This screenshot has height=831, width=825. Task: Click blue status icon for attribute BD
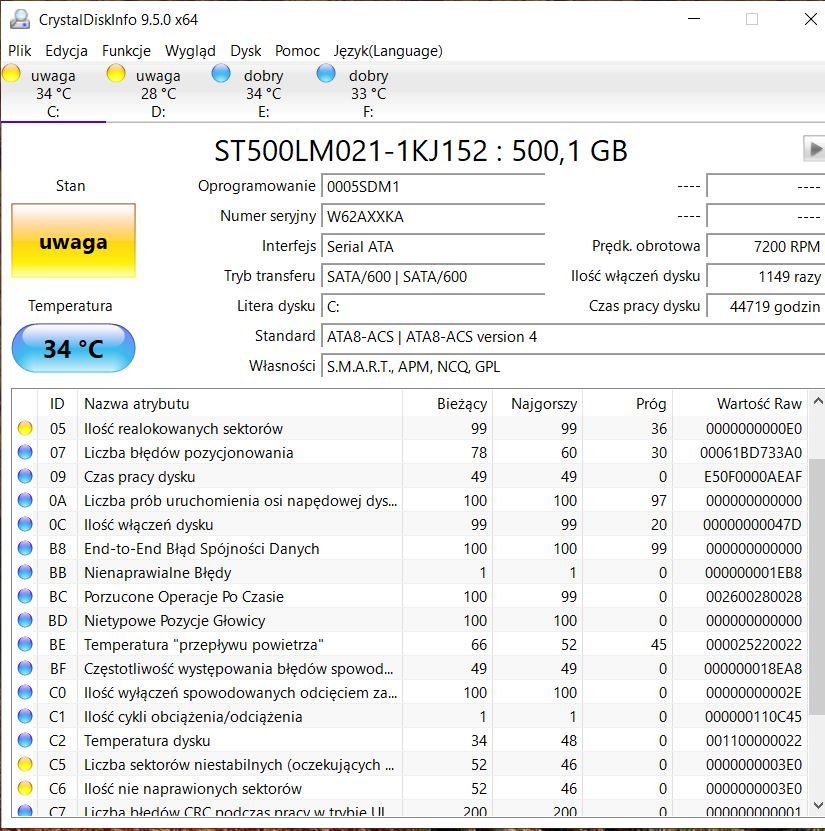click(x=25, y=620)
